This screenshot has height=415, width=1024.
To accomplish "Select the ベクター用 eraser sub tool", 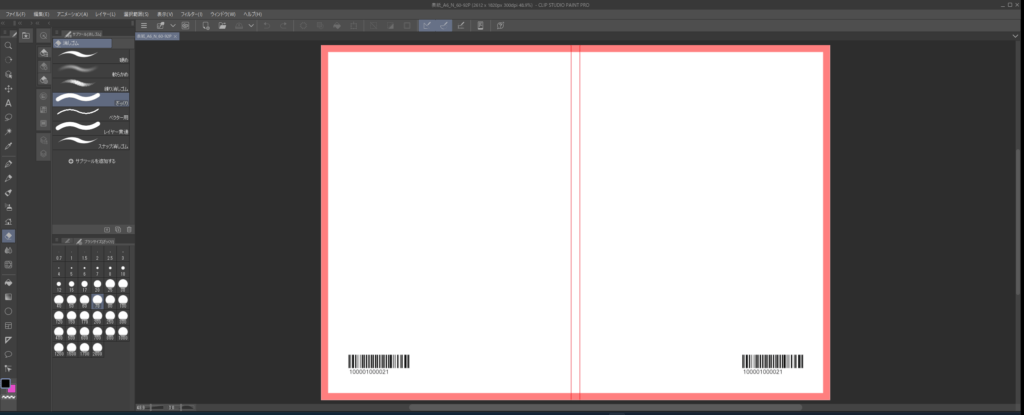I will tap(91, 114).
